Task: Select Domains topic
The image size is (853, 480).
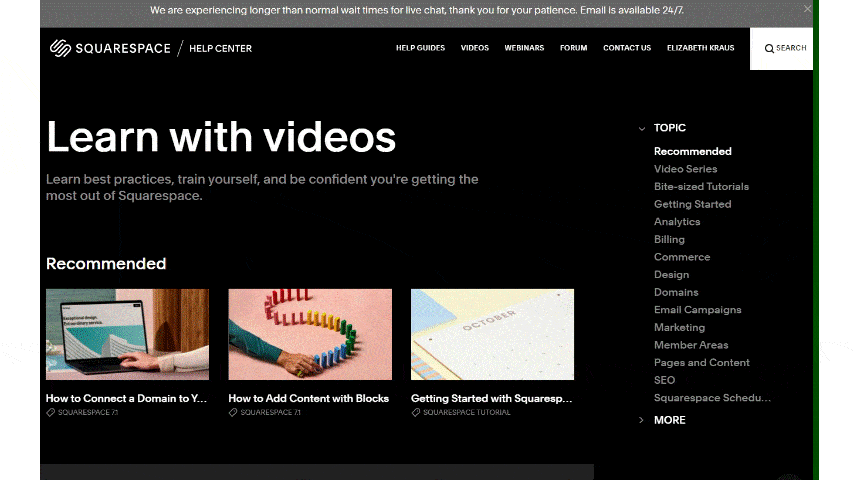Action: tap(676, 292)
